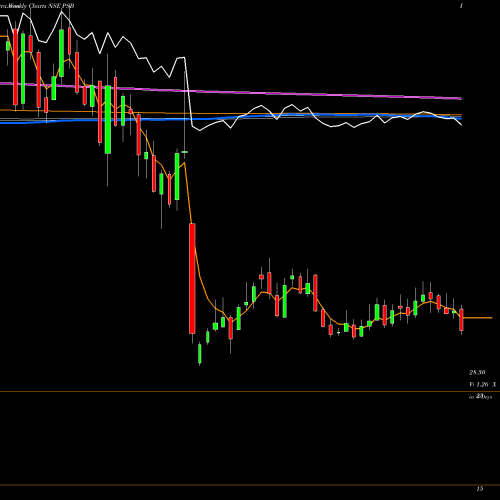Click the 15 axis label at bottom right
Viewport: 500px width, 500px height.
coord(480,489)
